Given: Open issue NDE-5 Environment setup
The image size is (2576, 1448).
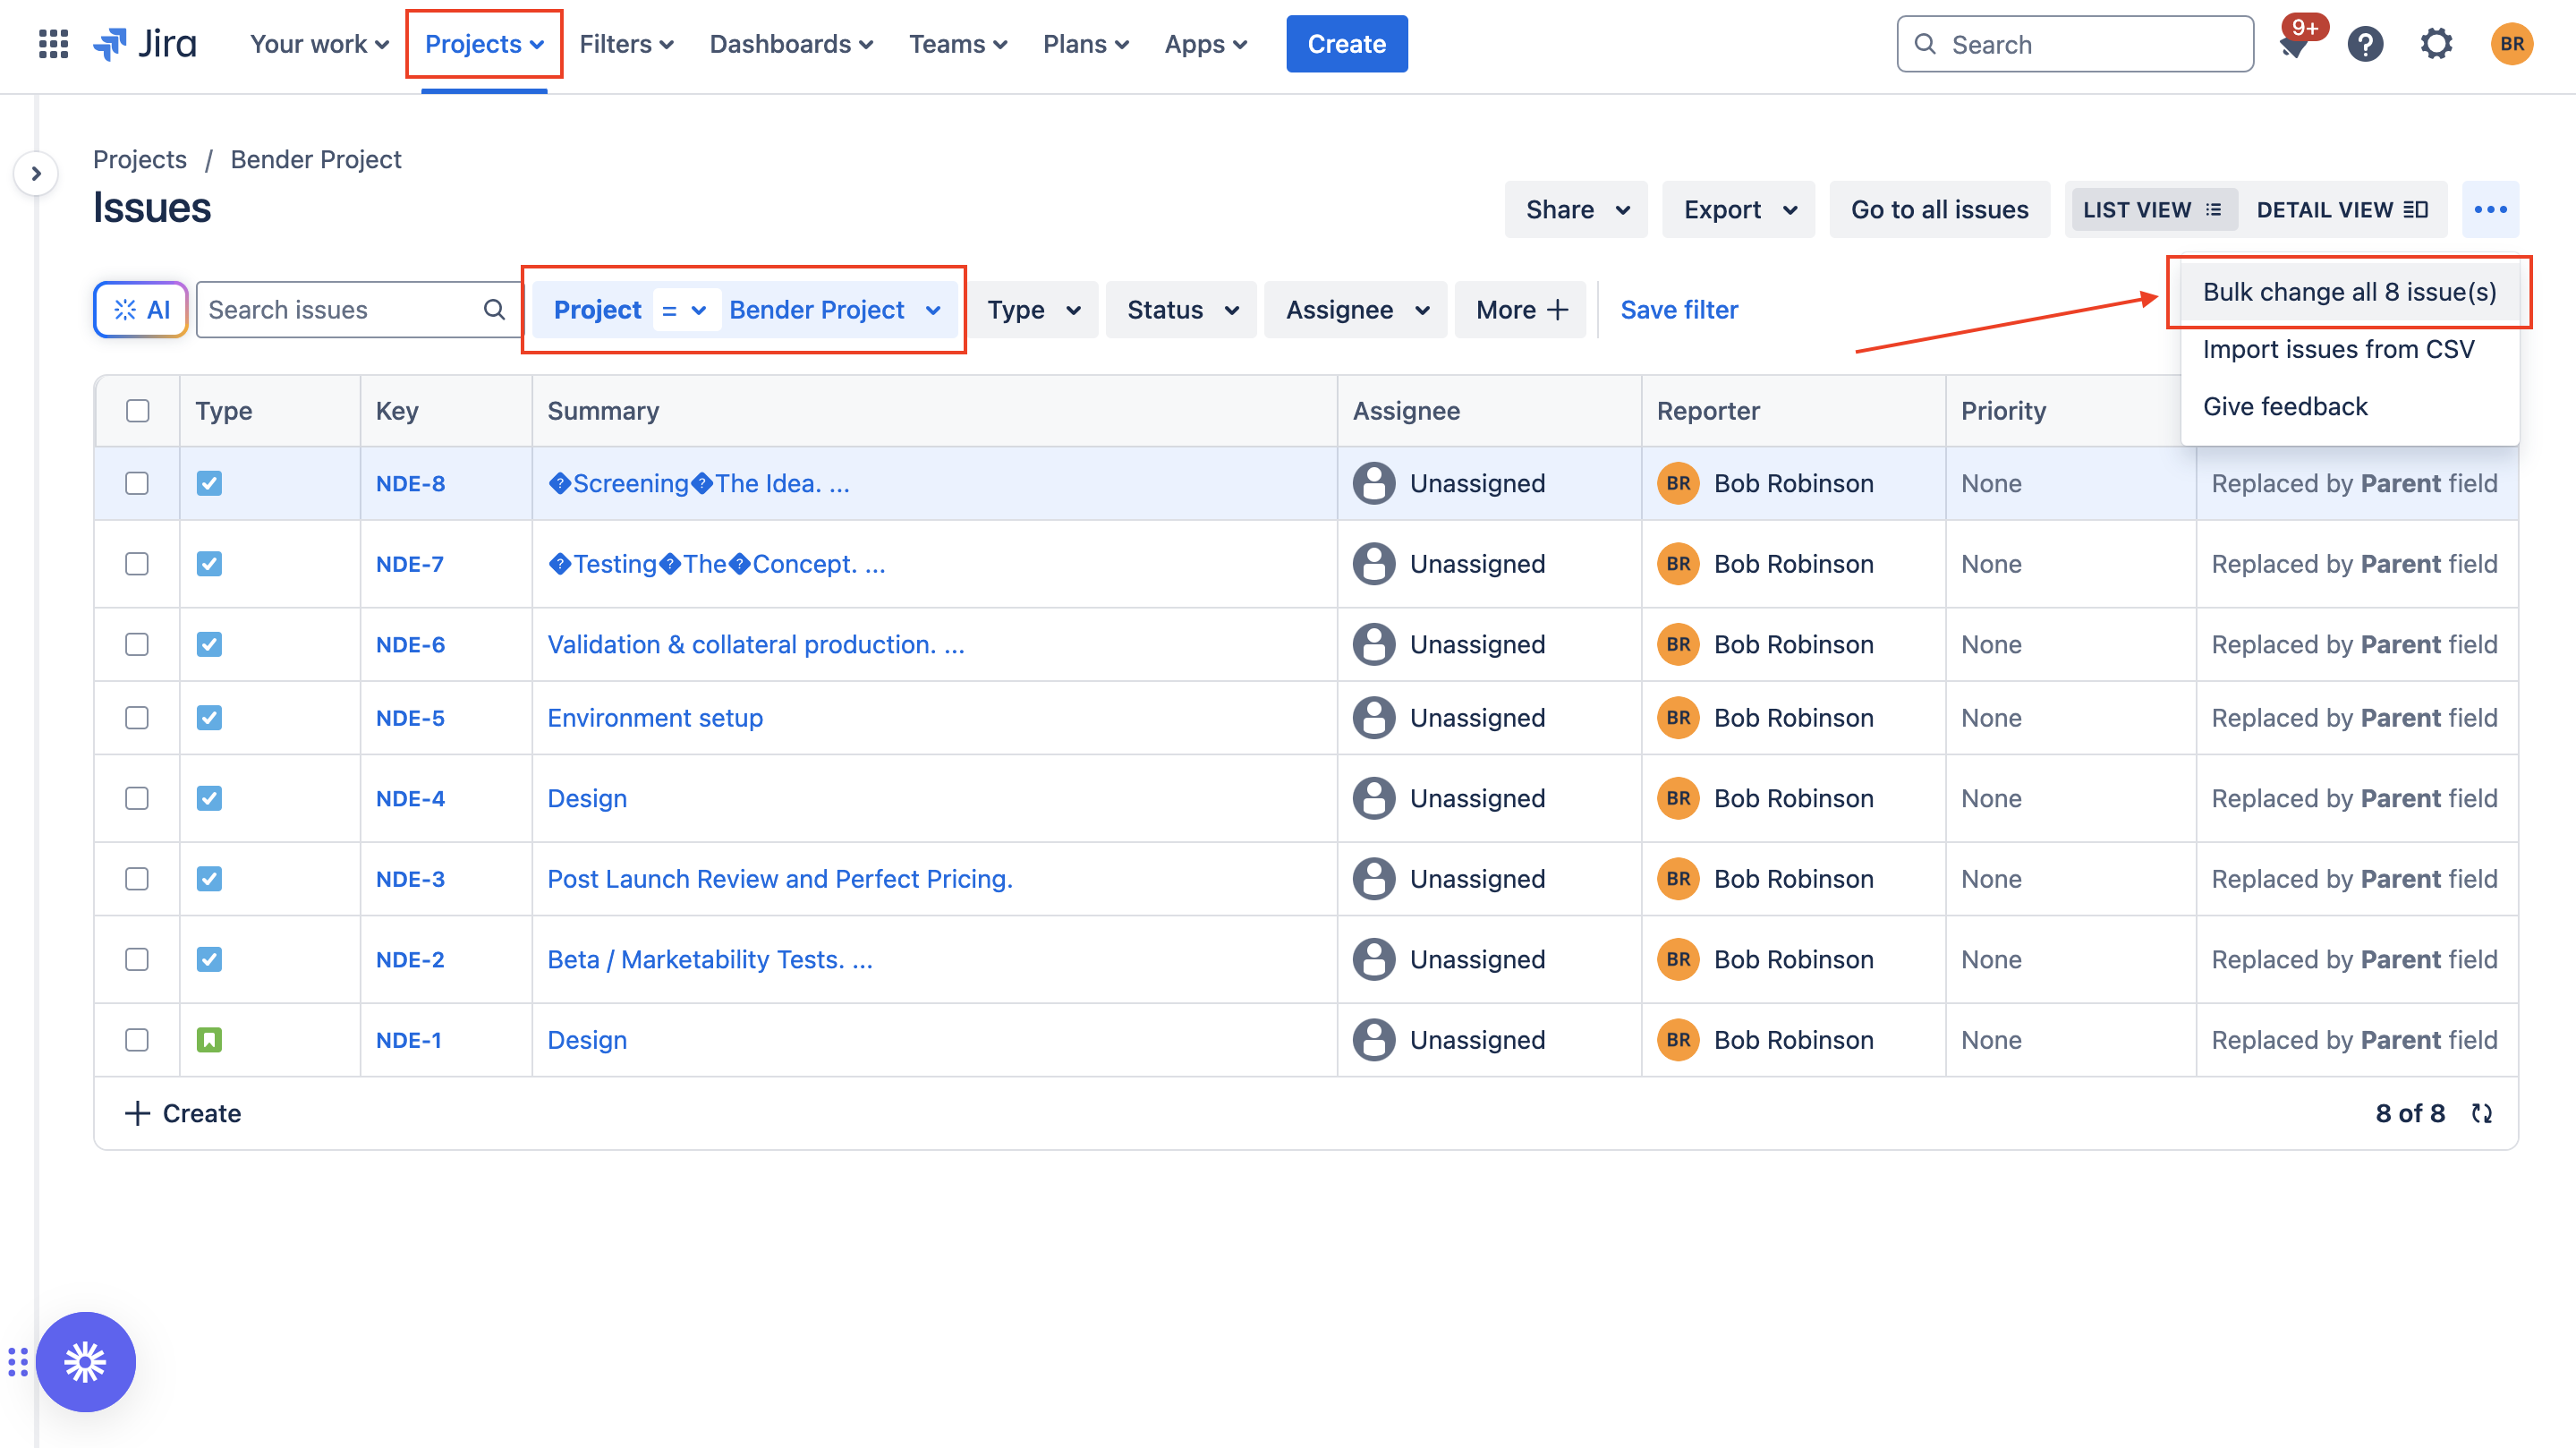Looking at the screenshot, I should [x=655, y=717].
